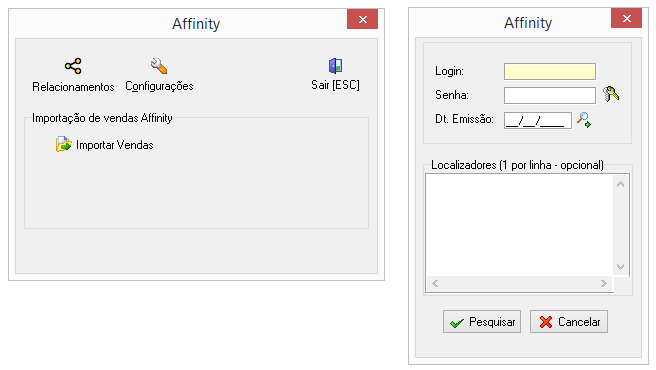This screenshot has width=656, height=370.
Task: Click the Localizadores scroll up arrow
Action: 620,184
